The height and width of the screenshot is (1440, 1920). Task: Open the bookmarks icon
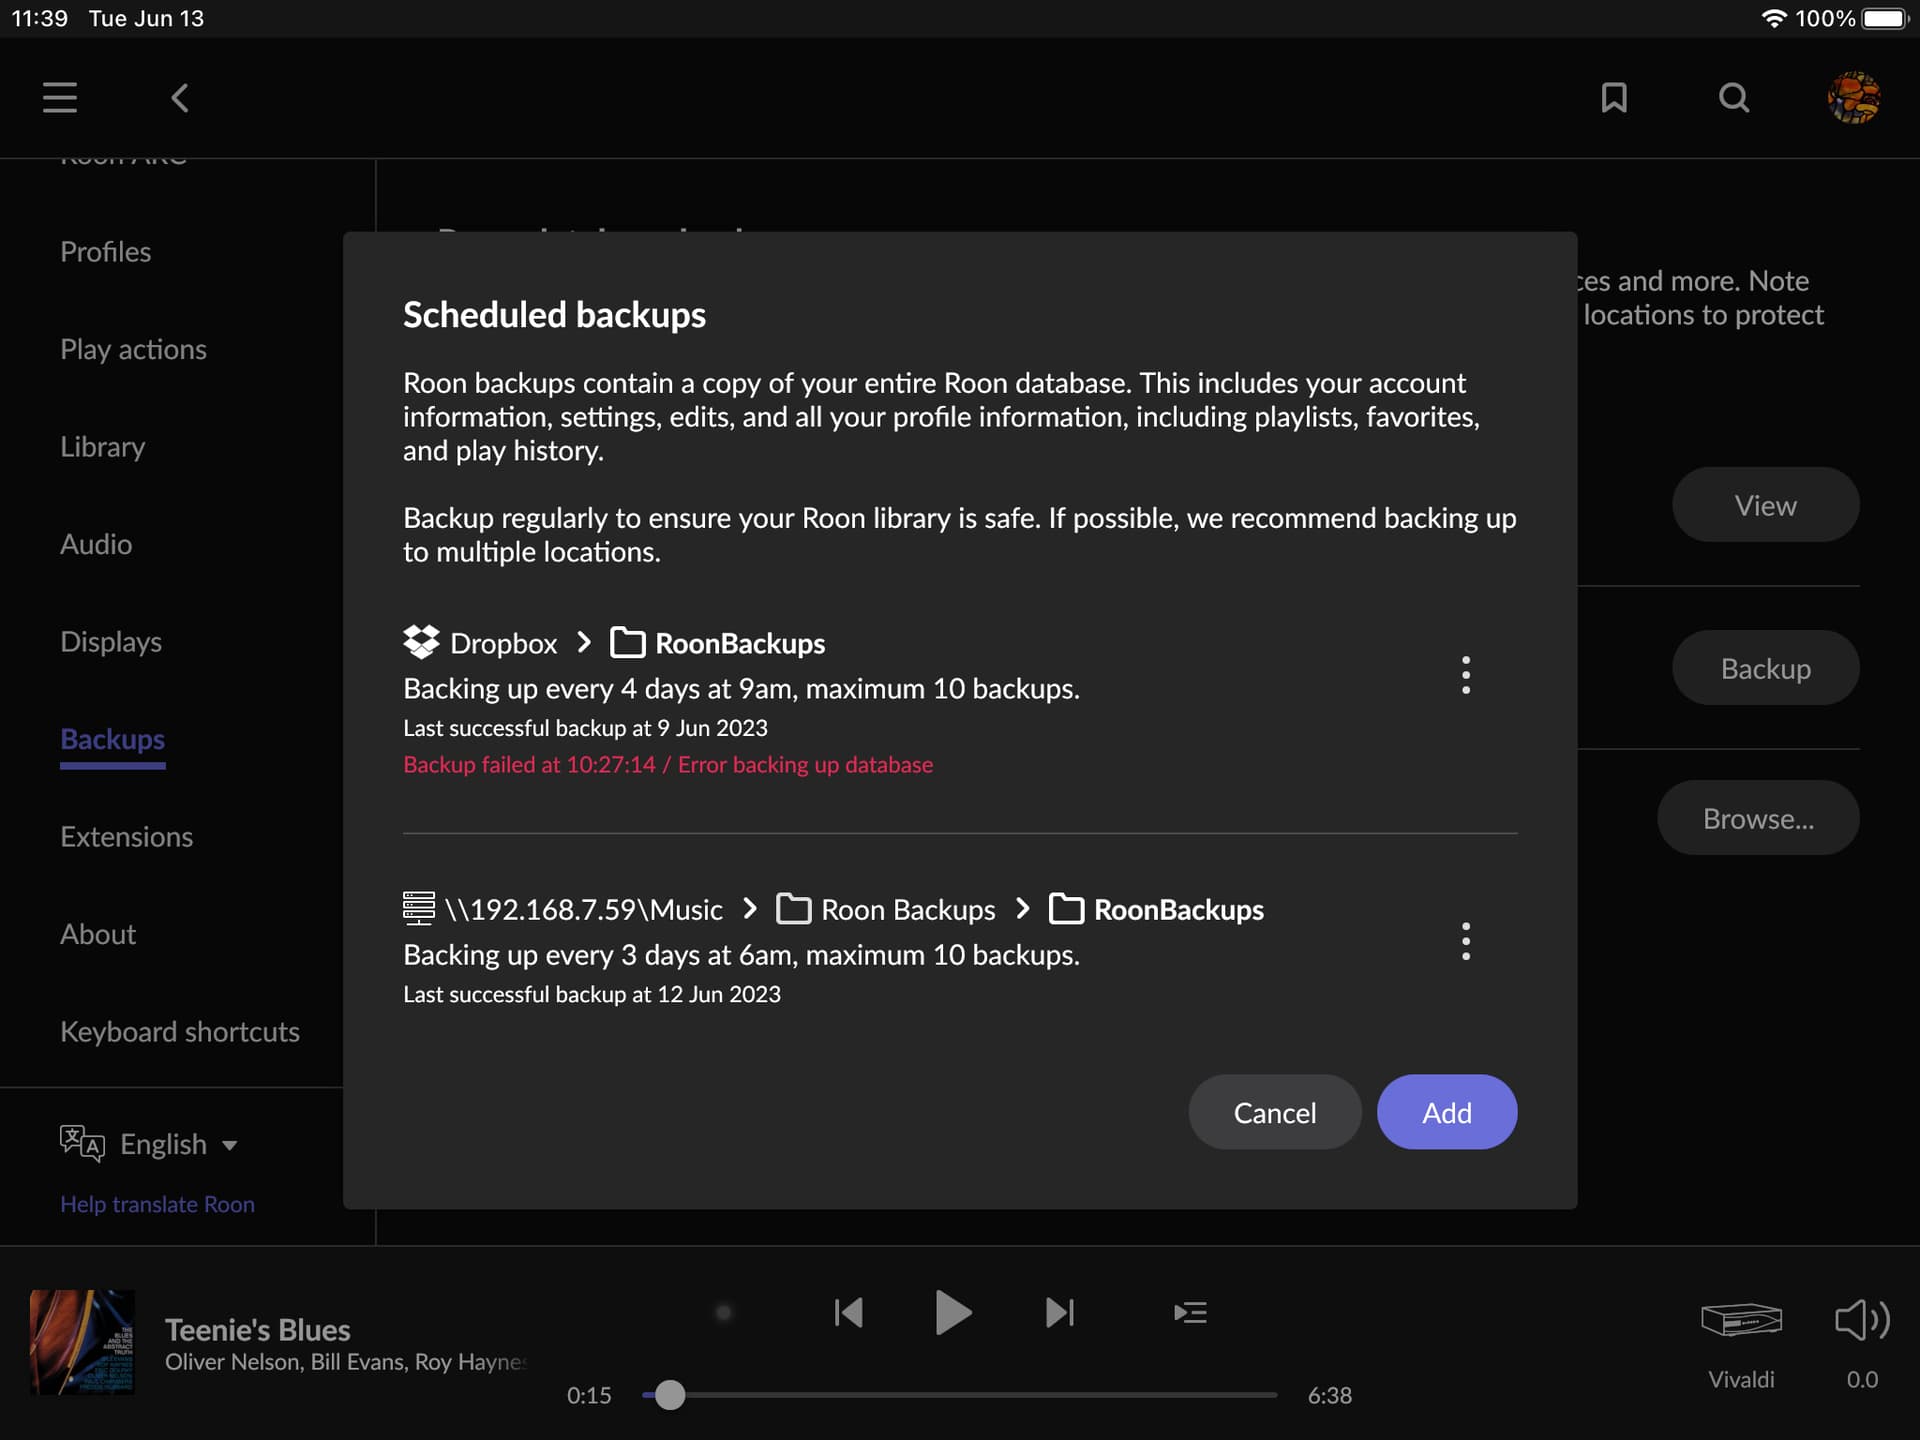click(x=1614, y=97)
